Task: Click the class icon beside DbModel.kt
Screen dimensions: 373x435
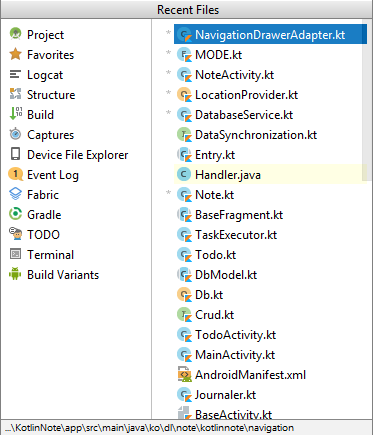Action: coord(184,275)
